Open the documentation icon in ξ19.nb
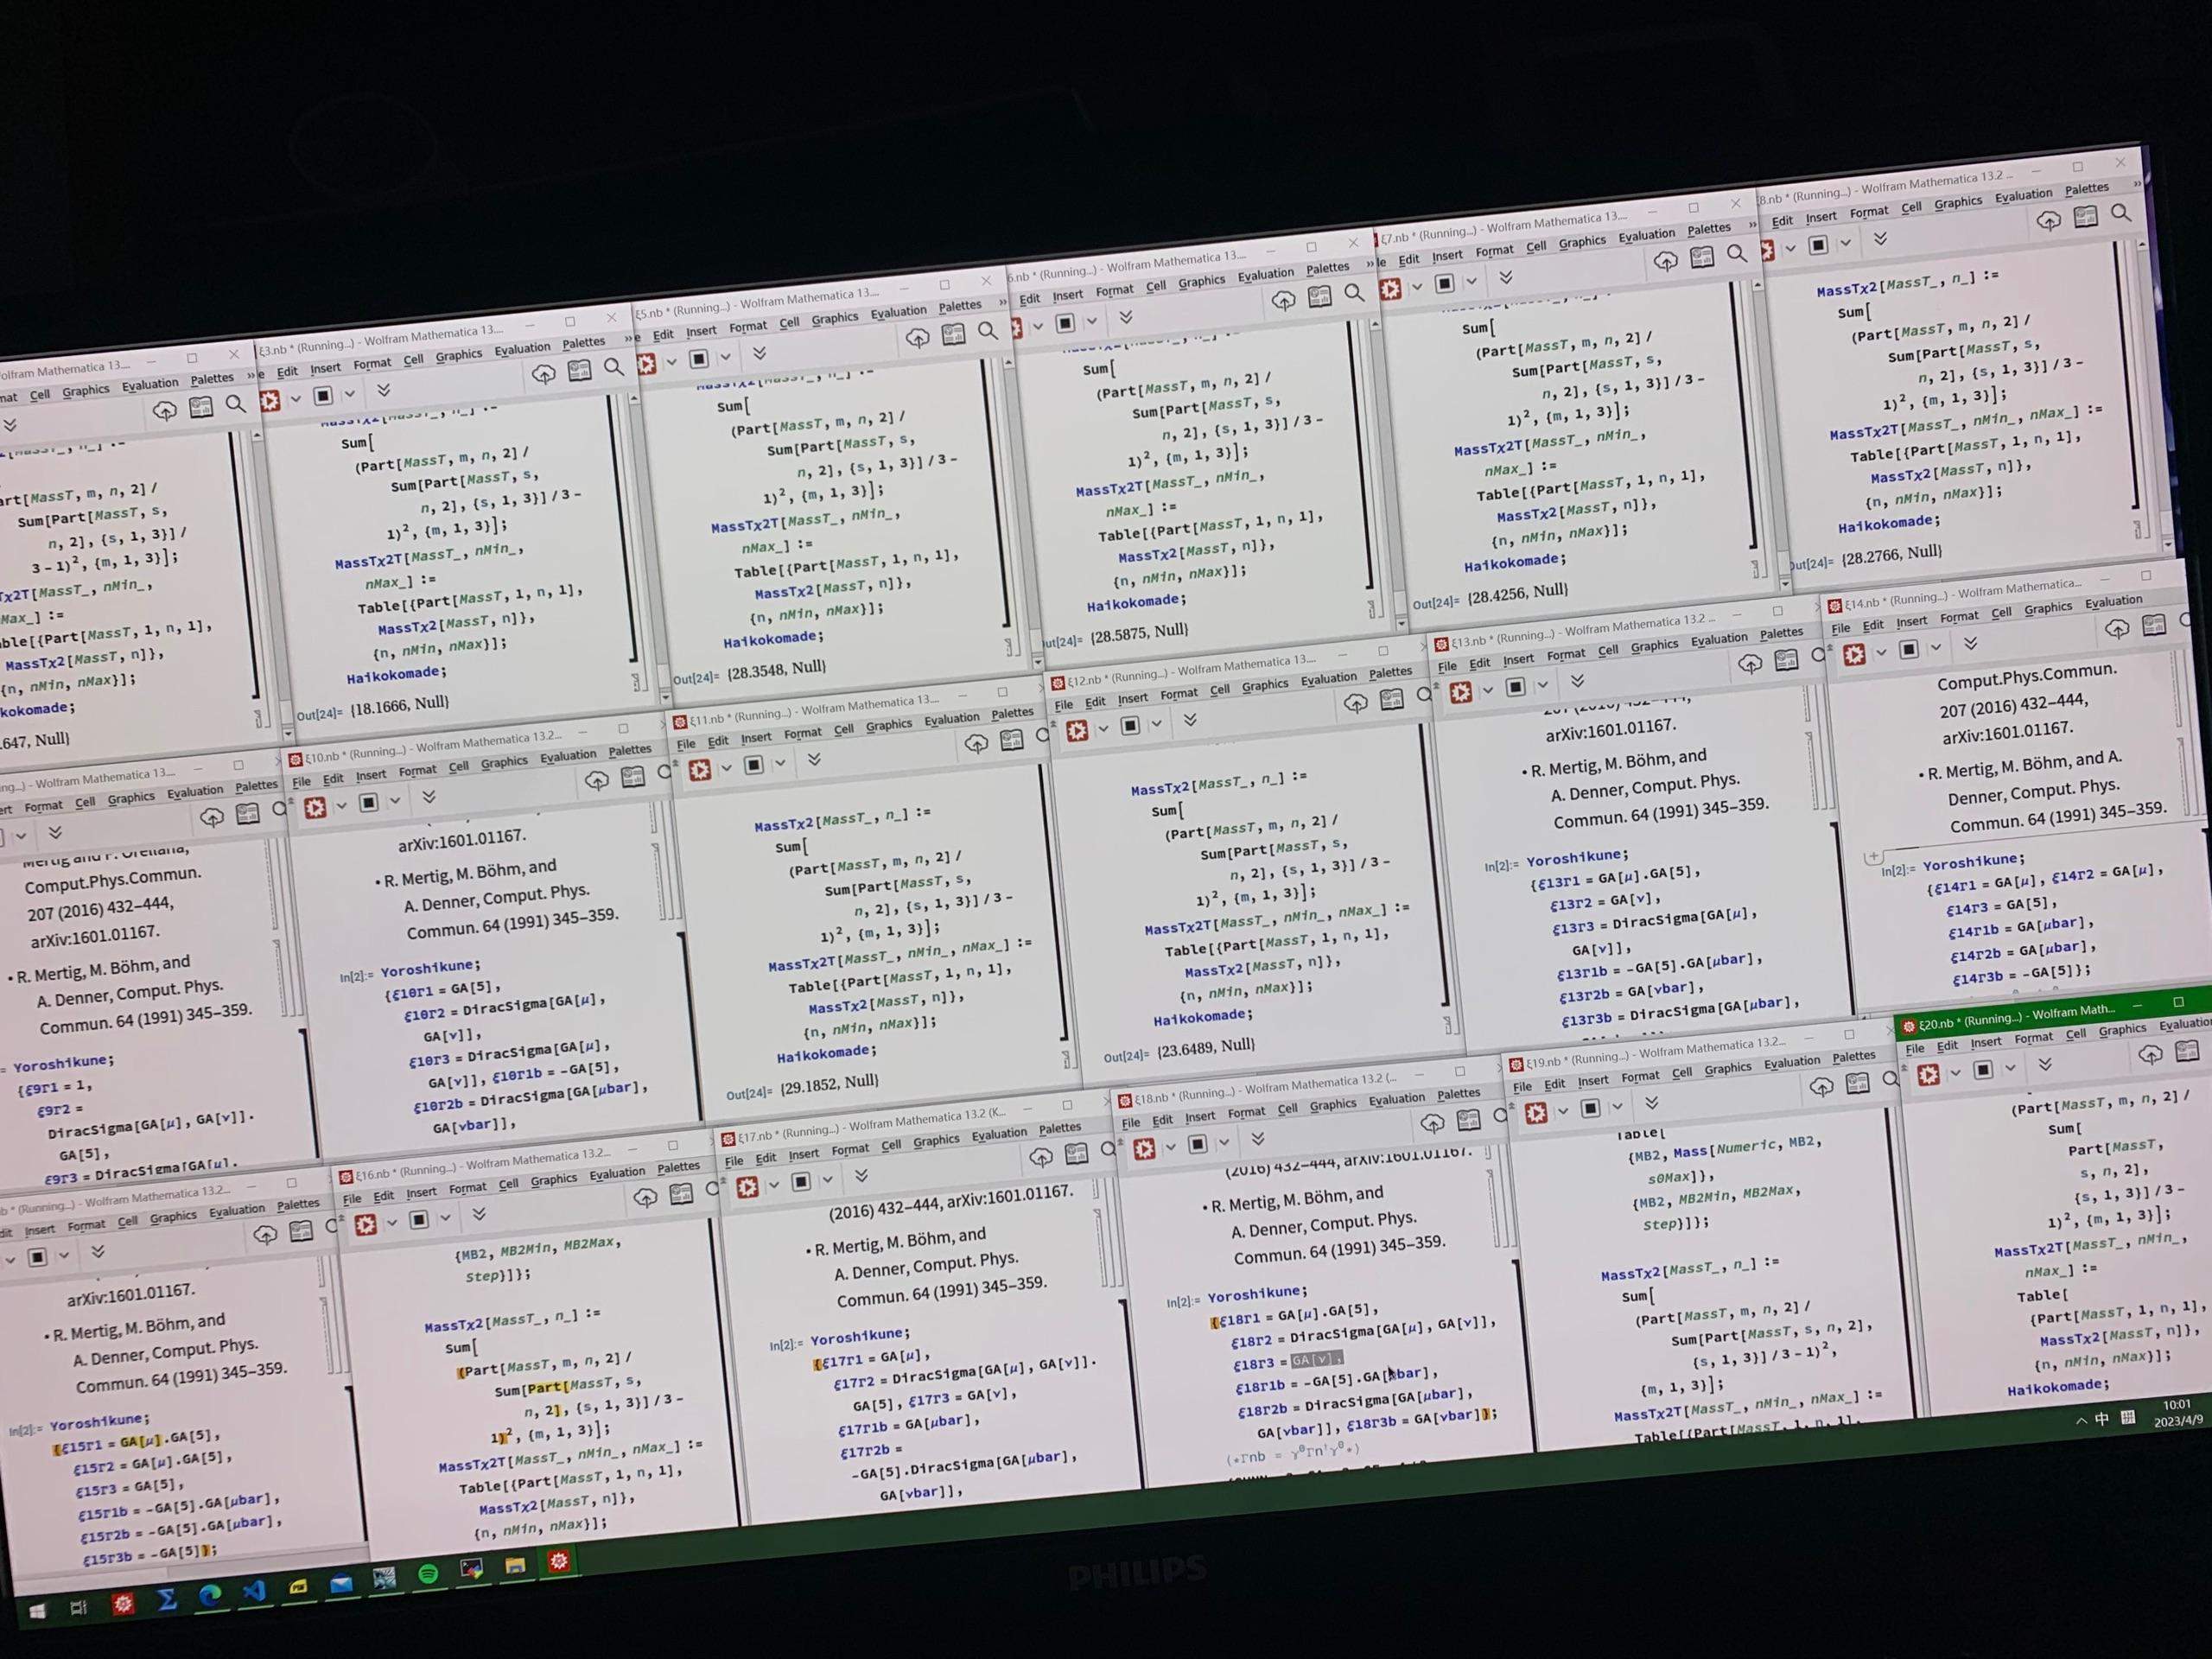This screenshot has height=1659, width=2212. 1857,1083
